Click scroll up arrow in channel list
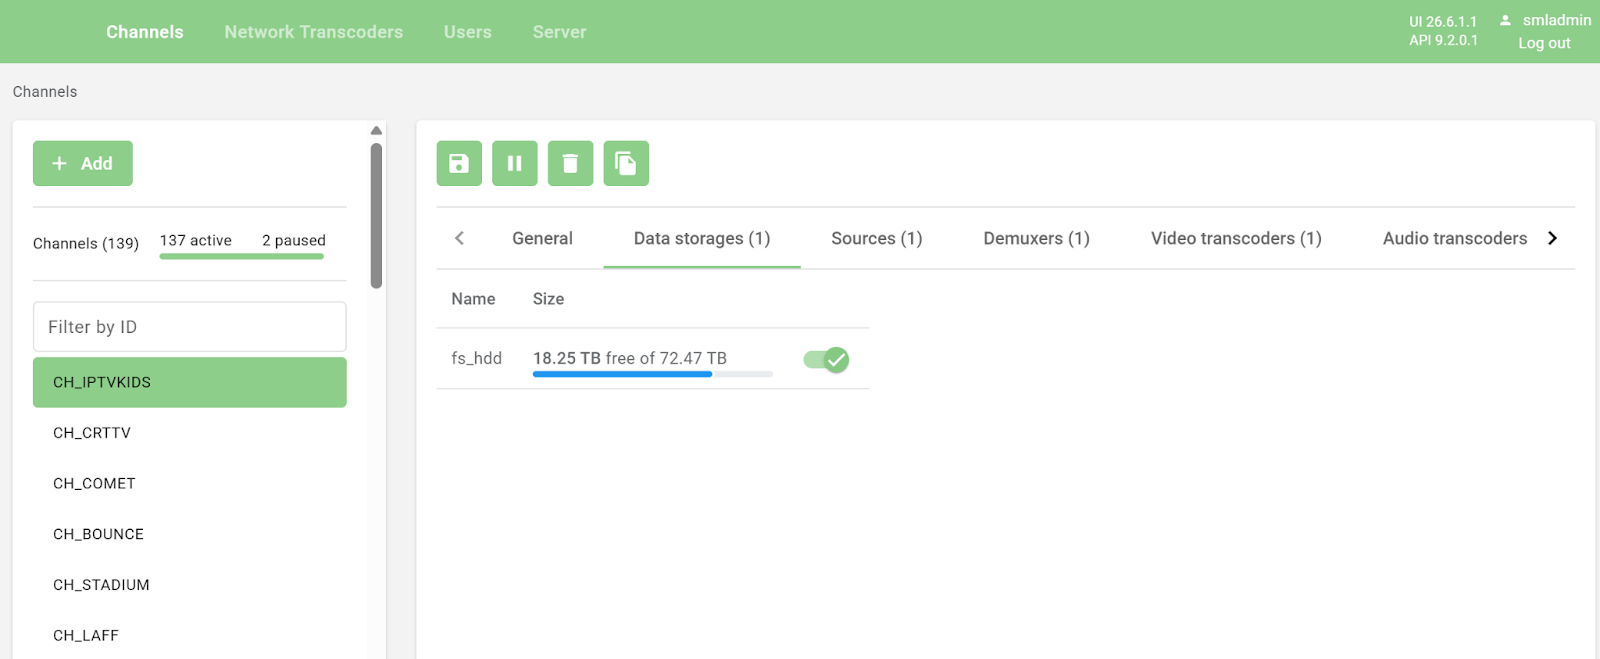The height and width of the screenshot is (659, 1600). pyautogui.click(x=376, y=131)
